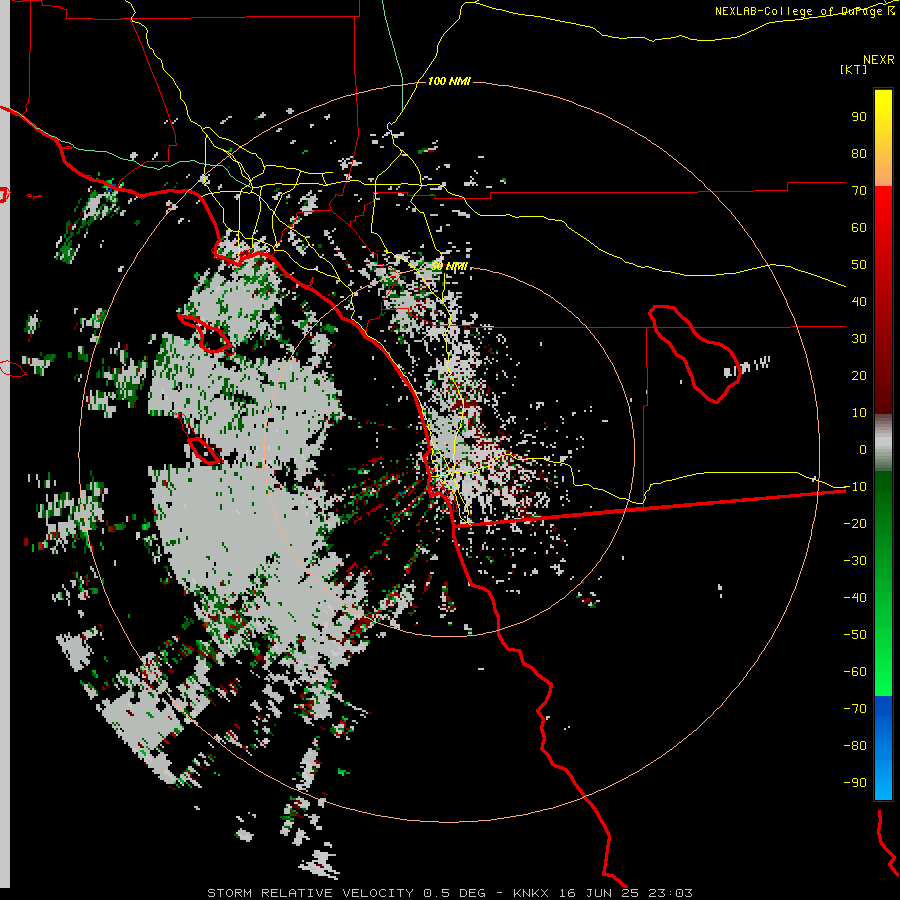This screenshot has height=900, width=900.
Task: Select the 60 value on velocity scale
Action: (x=859, y=228)
